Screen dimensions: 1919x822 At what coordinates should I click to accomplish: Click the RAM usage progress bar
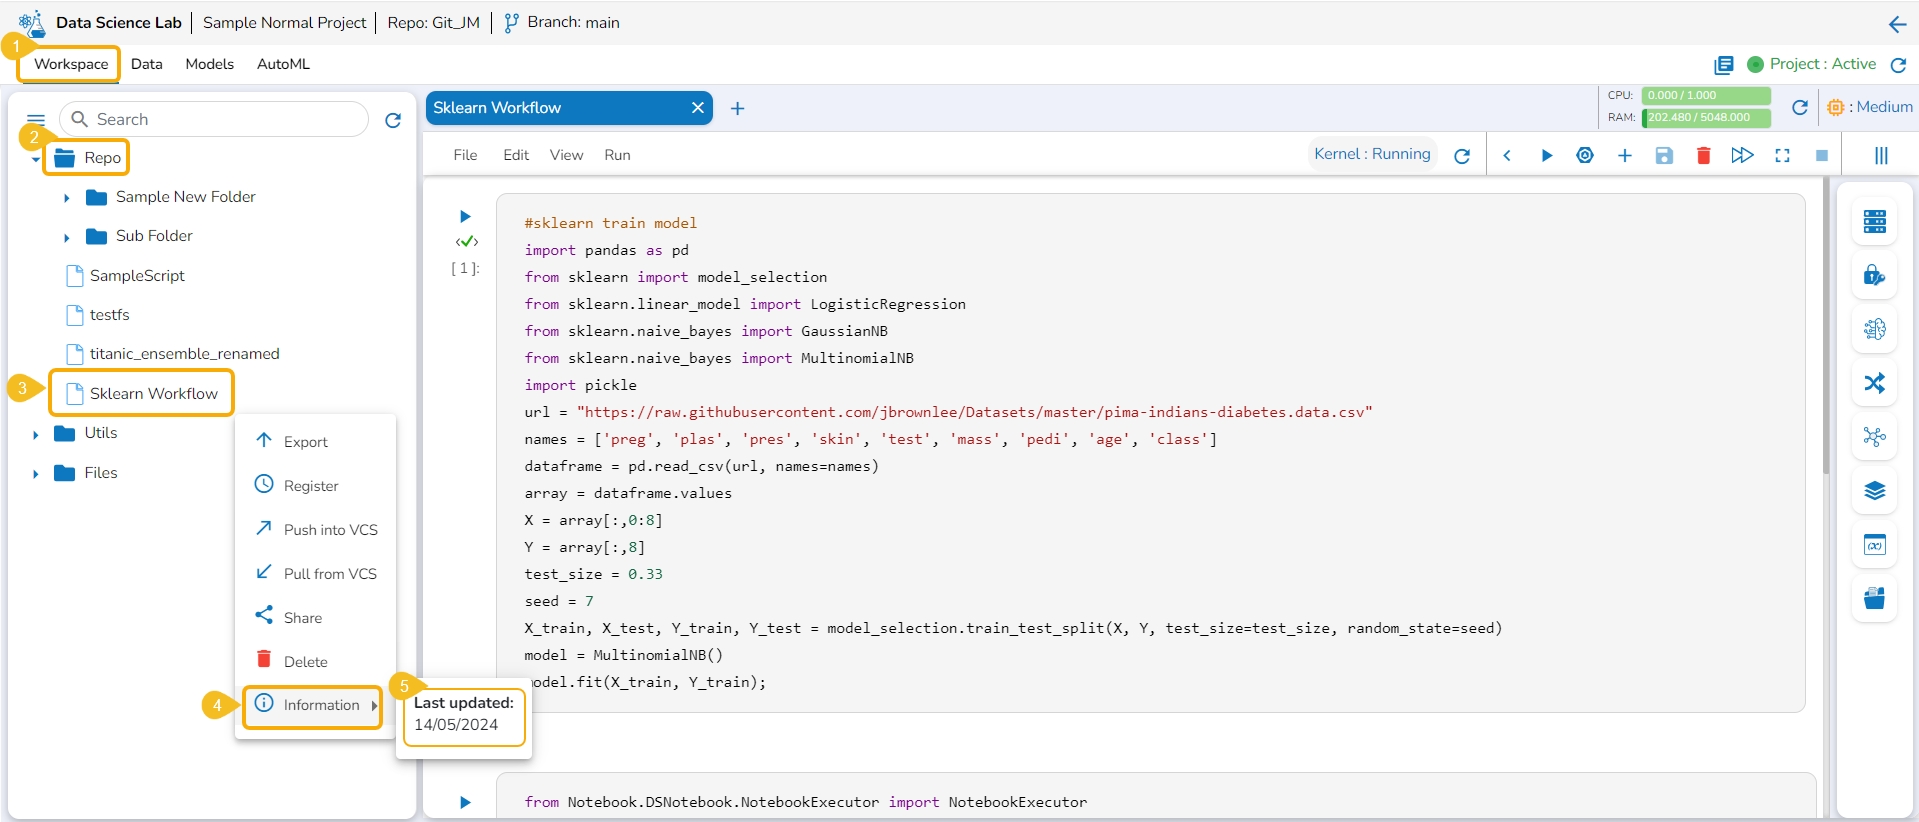coord(1705,117)
